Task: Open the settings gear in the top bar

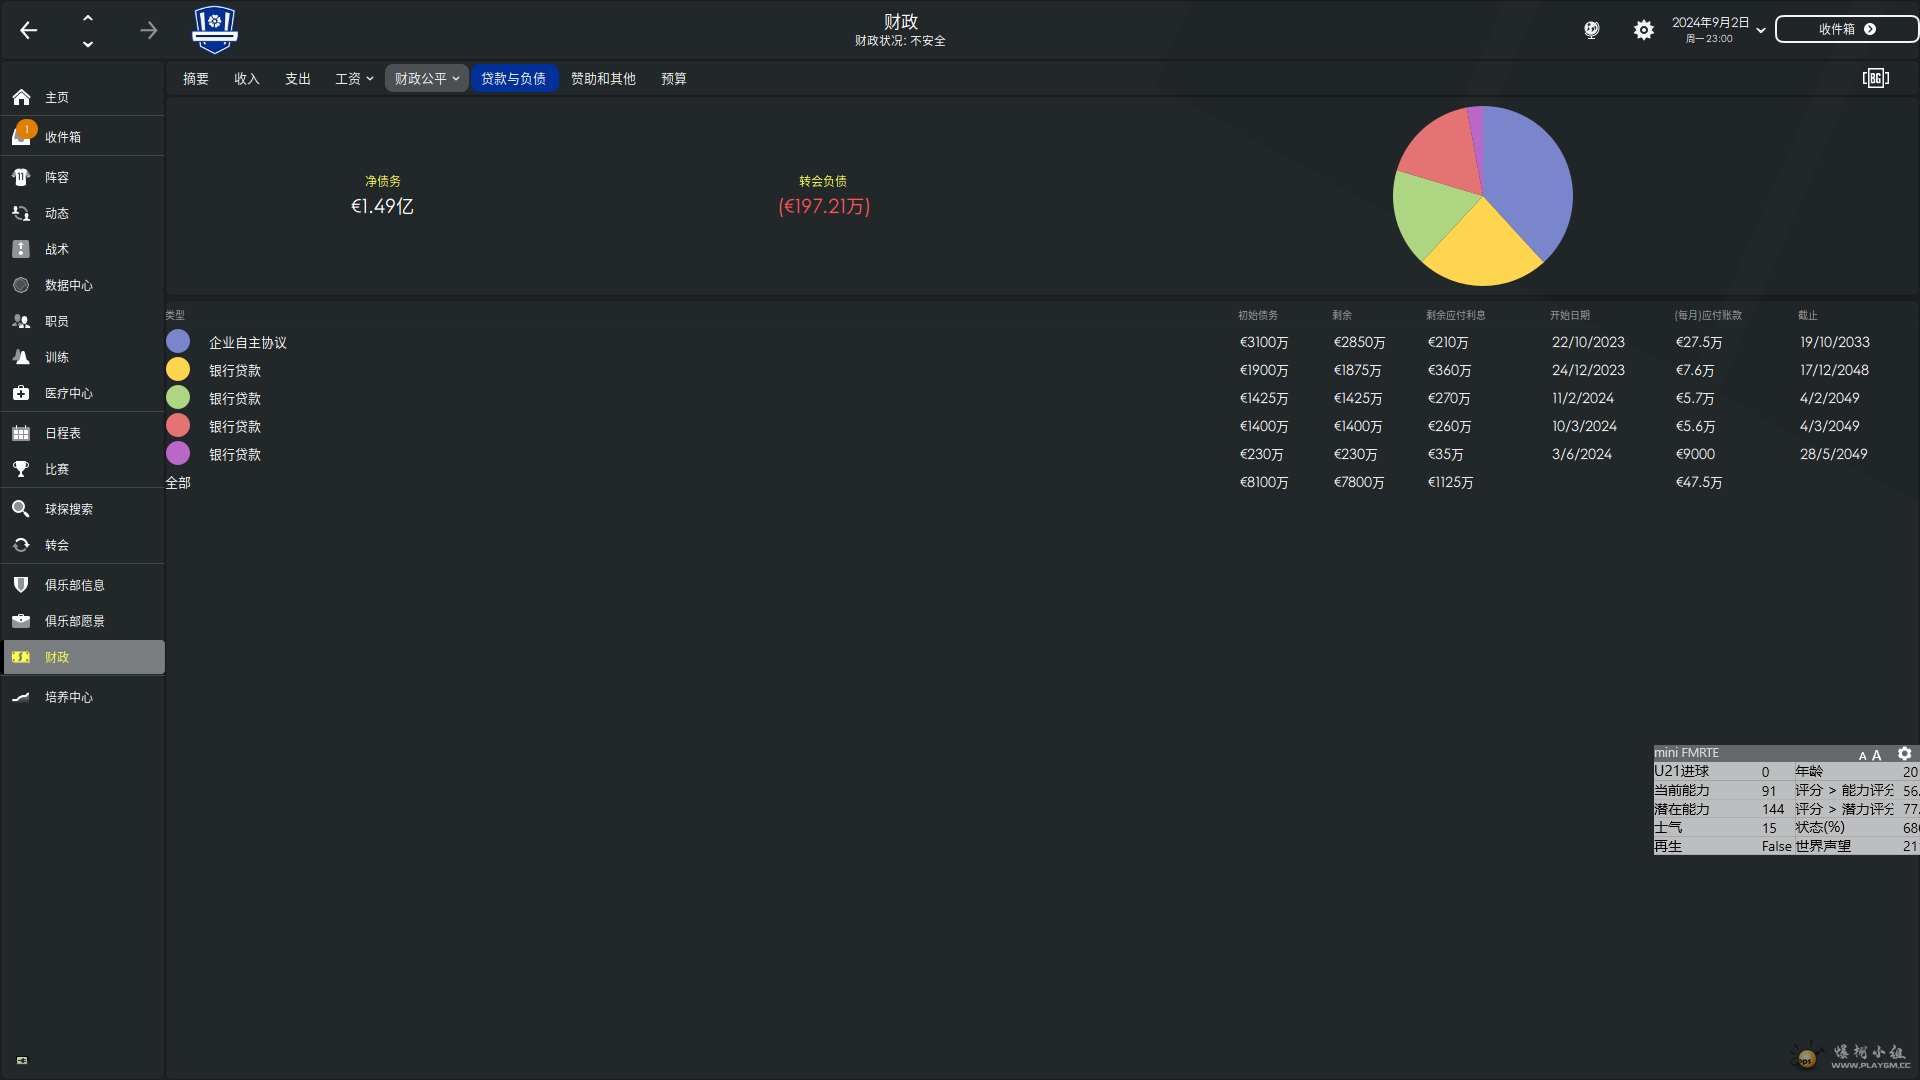Action: pos(1644,30)
